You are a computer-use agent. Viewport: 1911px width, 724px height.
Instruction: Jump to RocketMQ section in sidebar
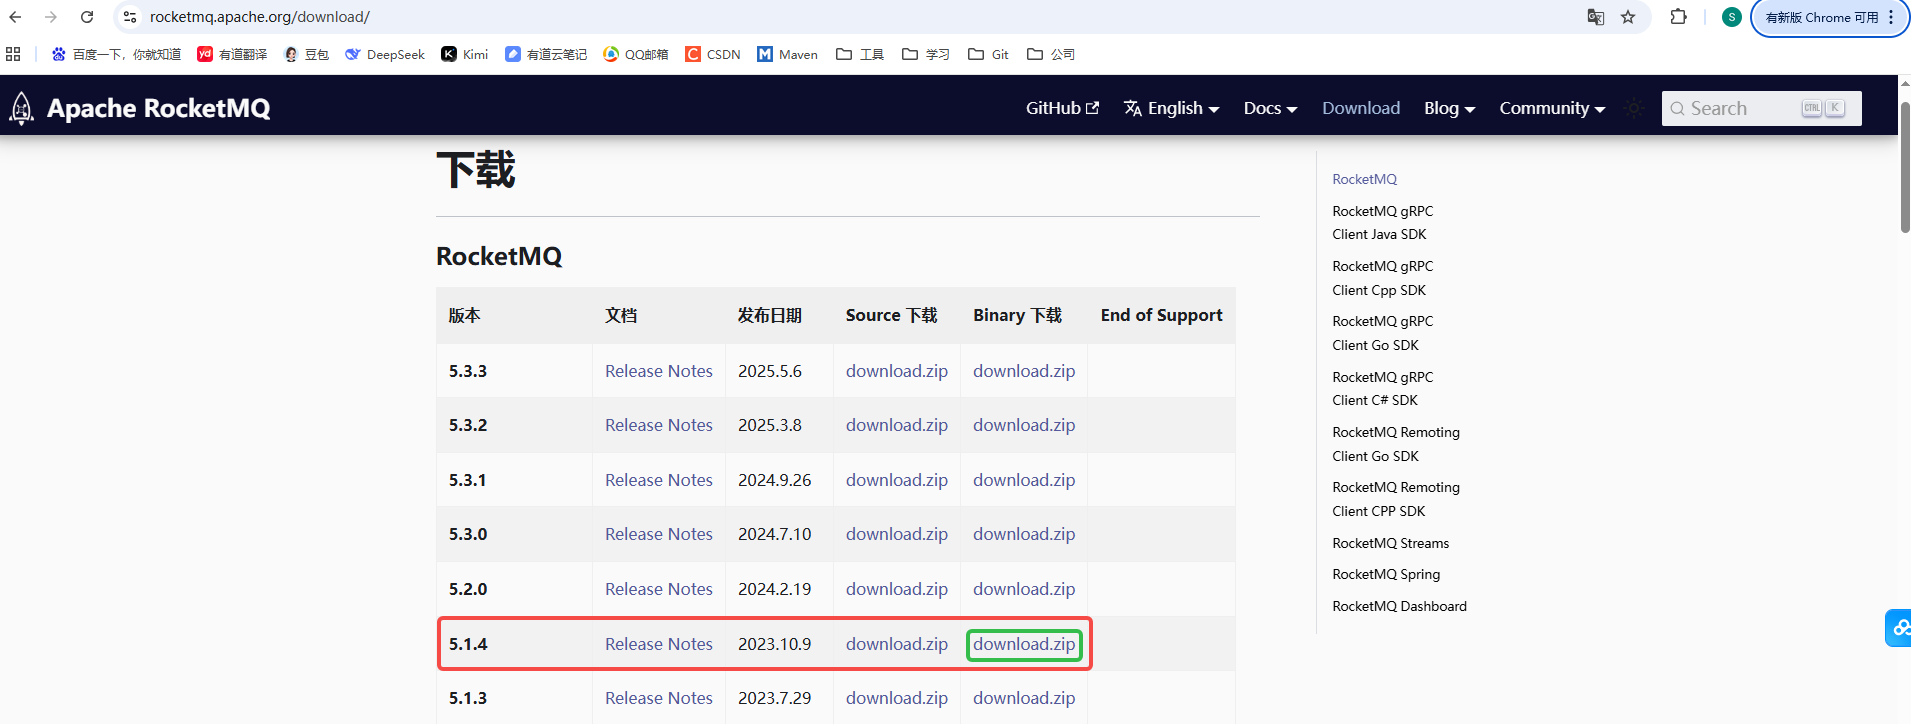tap(1364, 179)
